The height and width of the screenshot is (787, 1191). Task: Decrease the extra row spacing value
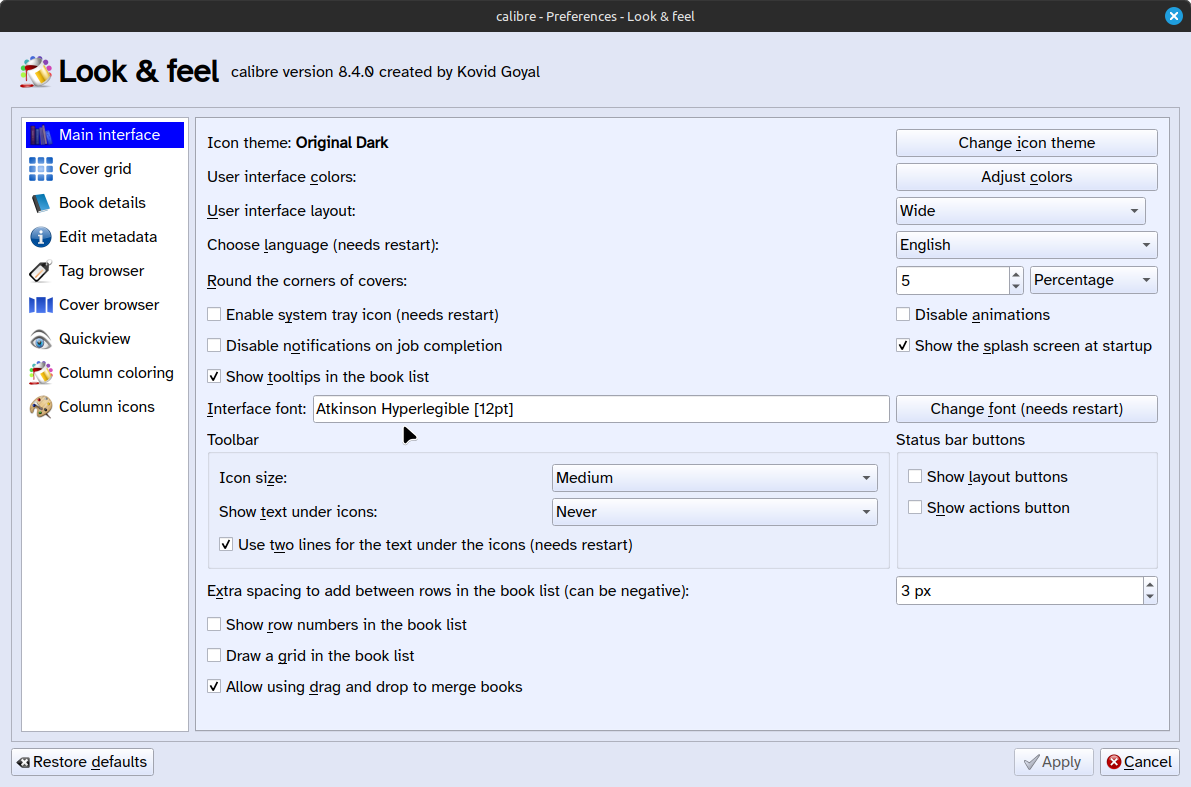(1150, 597)
